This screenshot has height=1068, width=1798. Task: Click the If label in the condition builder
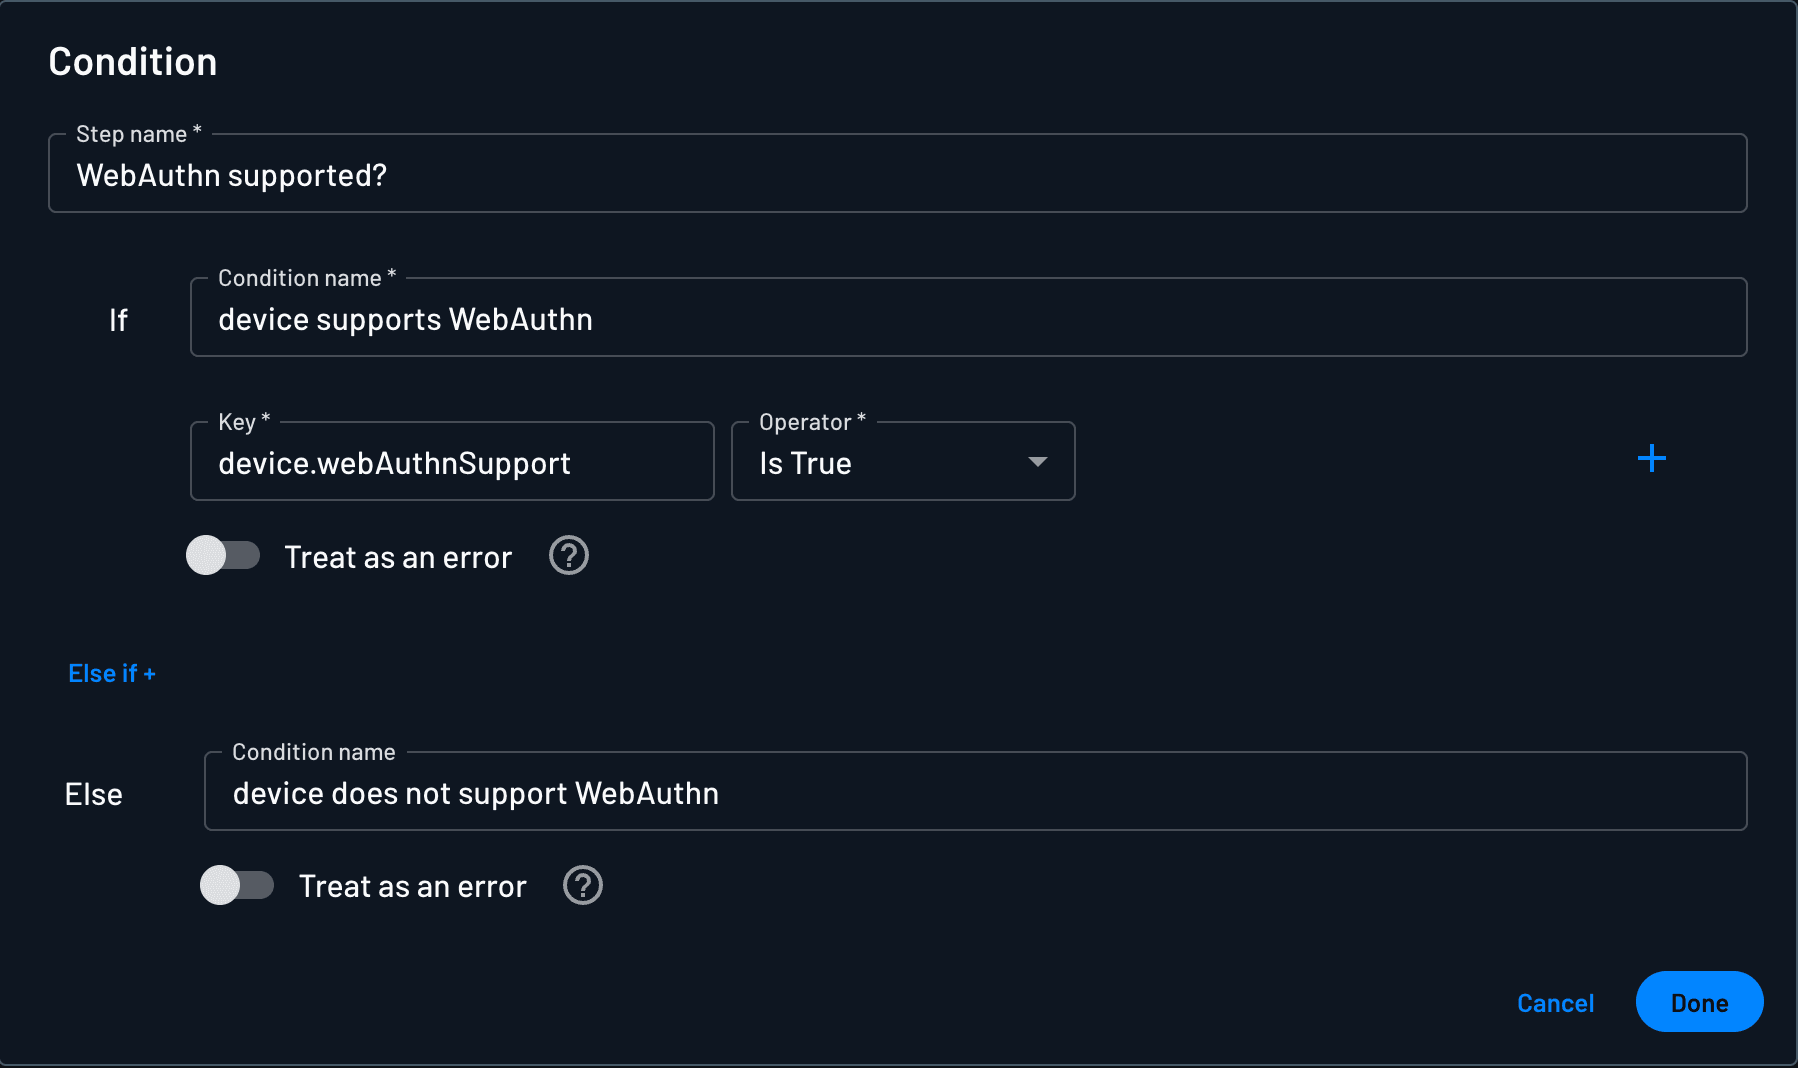pos(118,319)
